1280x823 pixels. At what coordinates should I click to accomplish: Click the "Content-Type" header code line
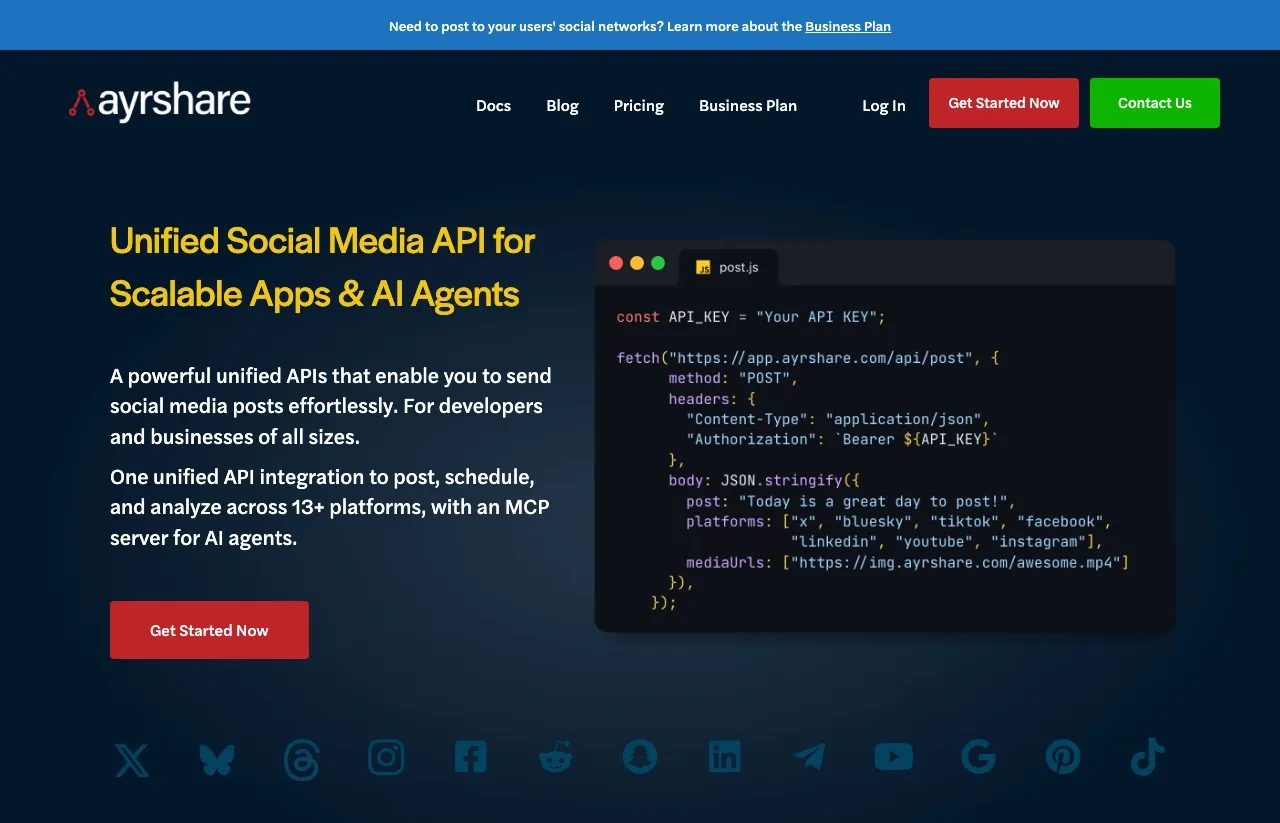tap(838, 419)
